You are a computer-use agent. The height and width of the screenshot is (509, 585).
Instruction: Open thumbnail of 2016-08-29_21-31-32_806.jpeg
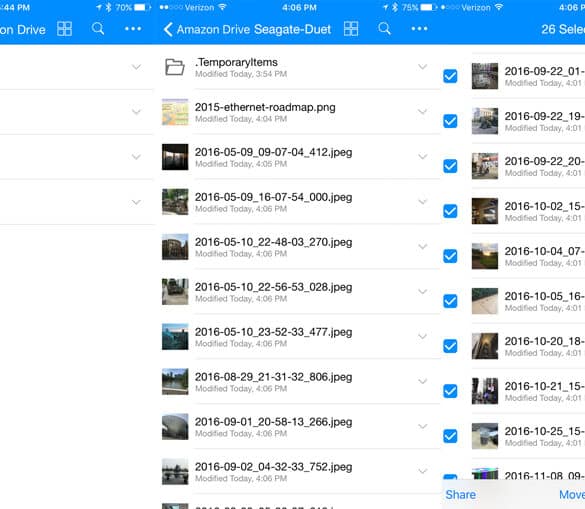(175, 382)
